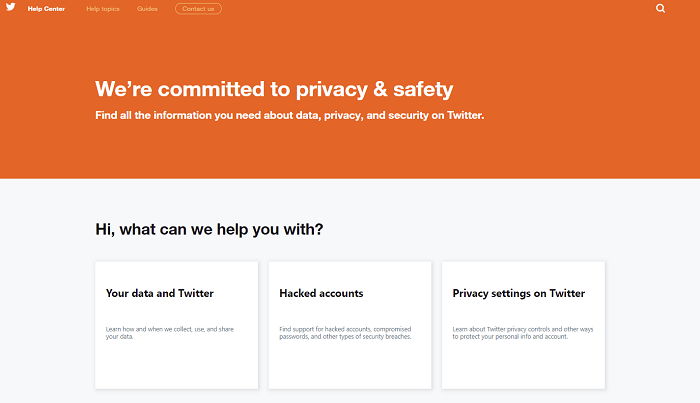The image size is (700, 403).
Task: Click the hero subtitle about data, privacy, and security
Action: (289, 115)
